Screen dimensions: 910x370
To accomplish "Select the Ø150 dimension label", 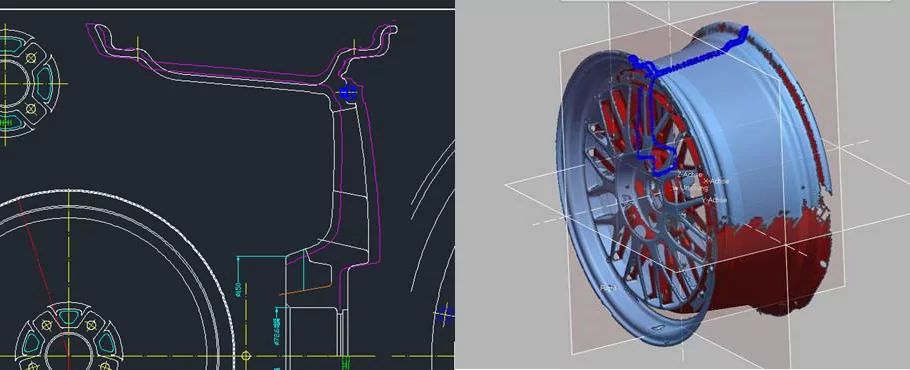I will click(237, 288).
